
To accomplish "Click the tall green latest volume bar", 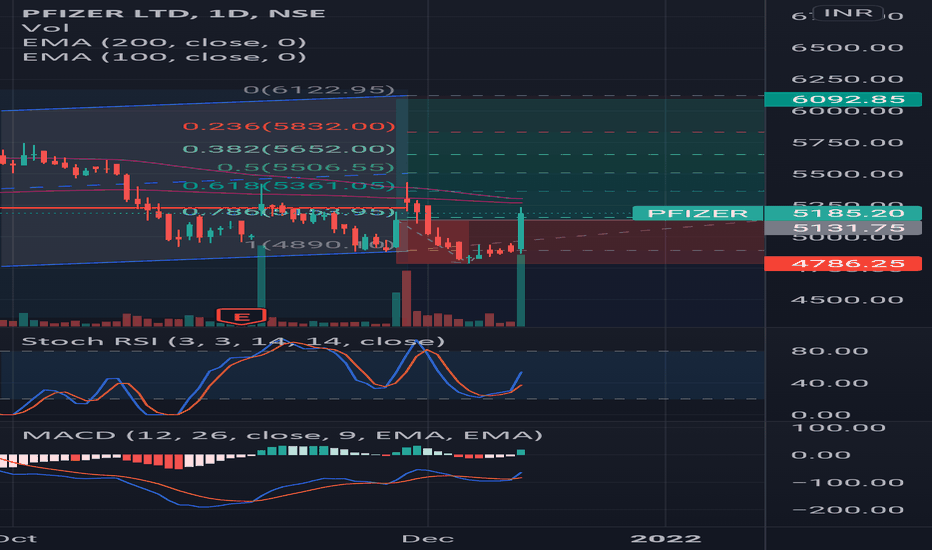I will (x=521, y=290).
